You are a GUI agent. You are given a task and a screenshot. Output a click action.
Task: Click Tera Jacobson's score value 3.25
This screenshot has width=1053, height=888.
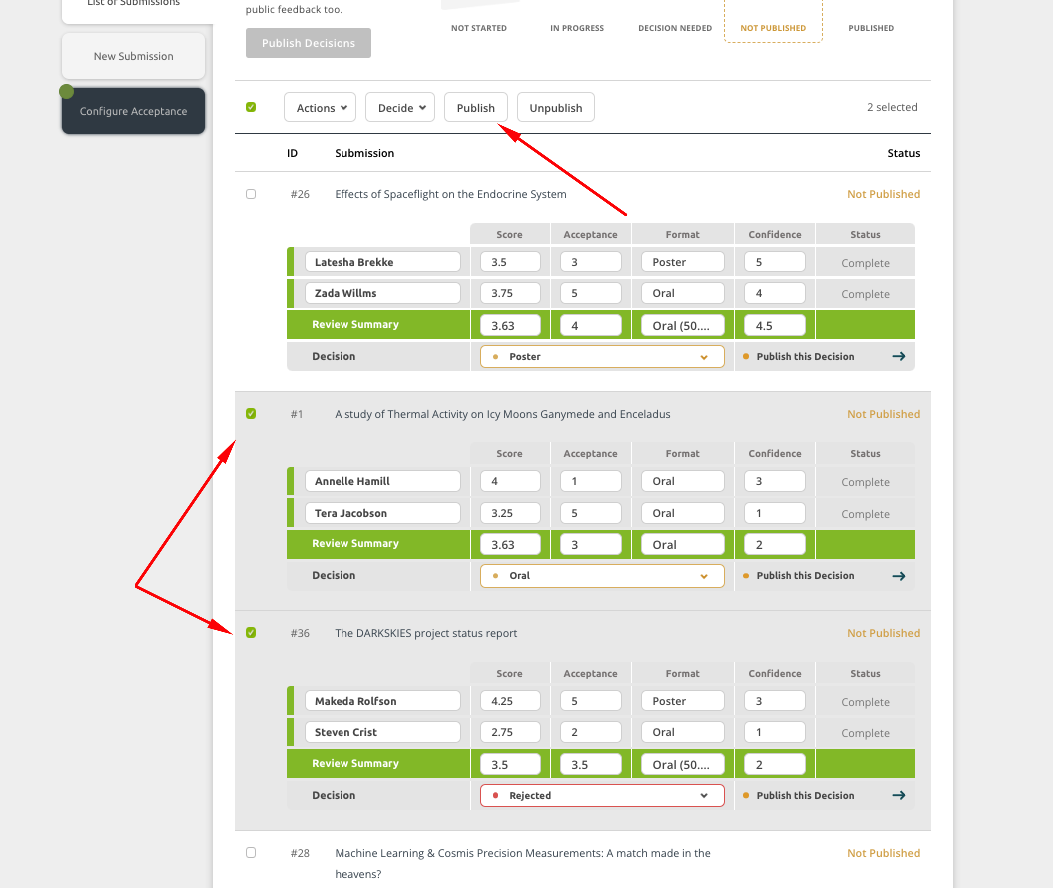coord(510,513)
